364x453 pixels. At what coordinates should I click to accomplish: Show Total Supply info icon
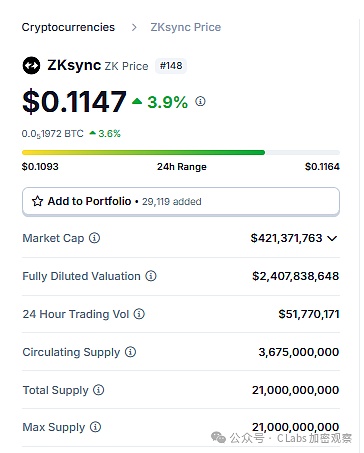[98, 390]
